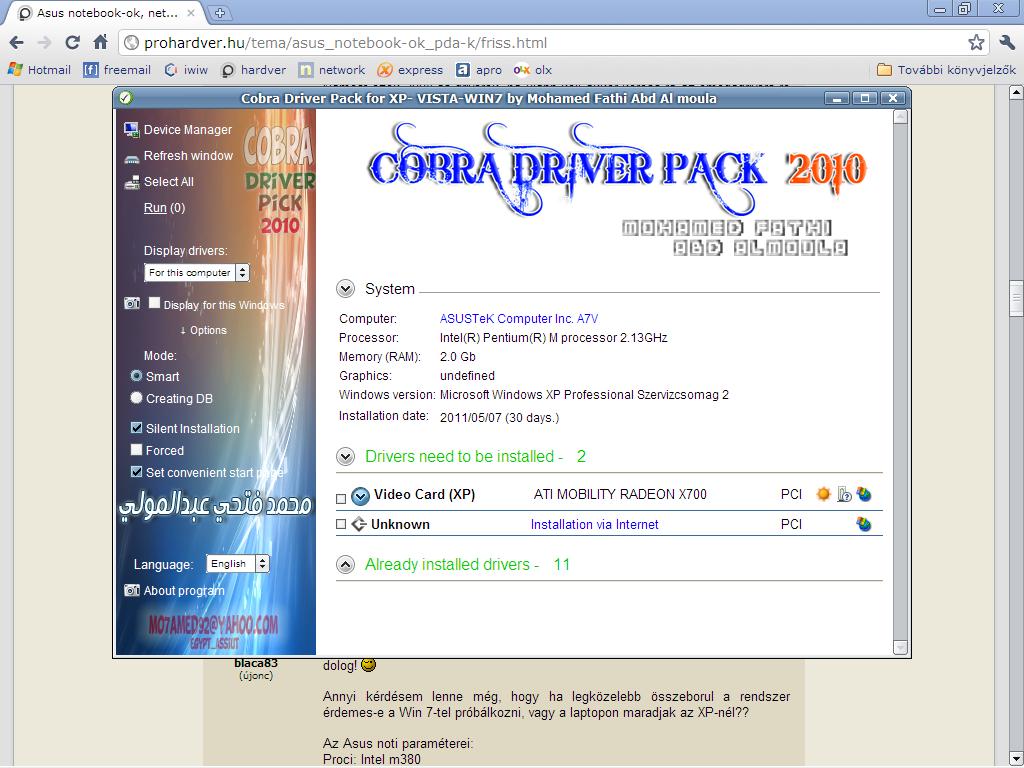Open Device Manager from the sidebar
Screen dimensions: 1024x768
(187, 130)
